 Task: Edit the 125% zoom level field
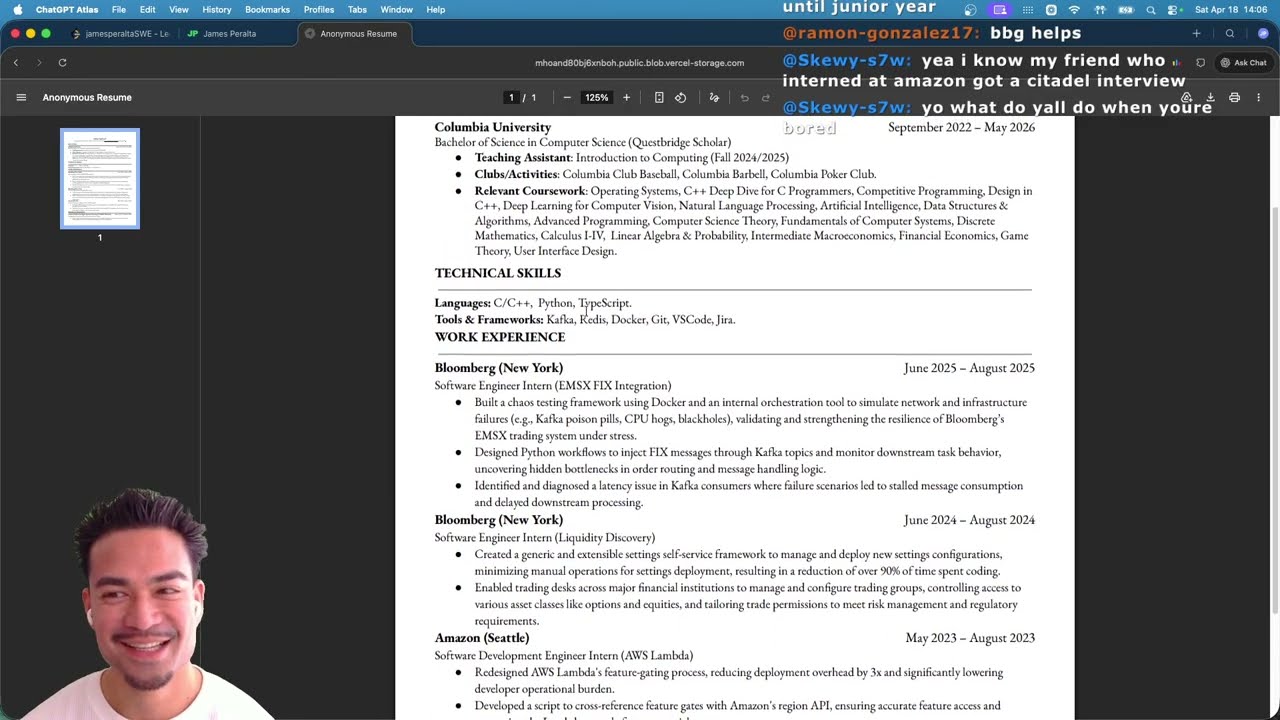(x=597, y=97)
